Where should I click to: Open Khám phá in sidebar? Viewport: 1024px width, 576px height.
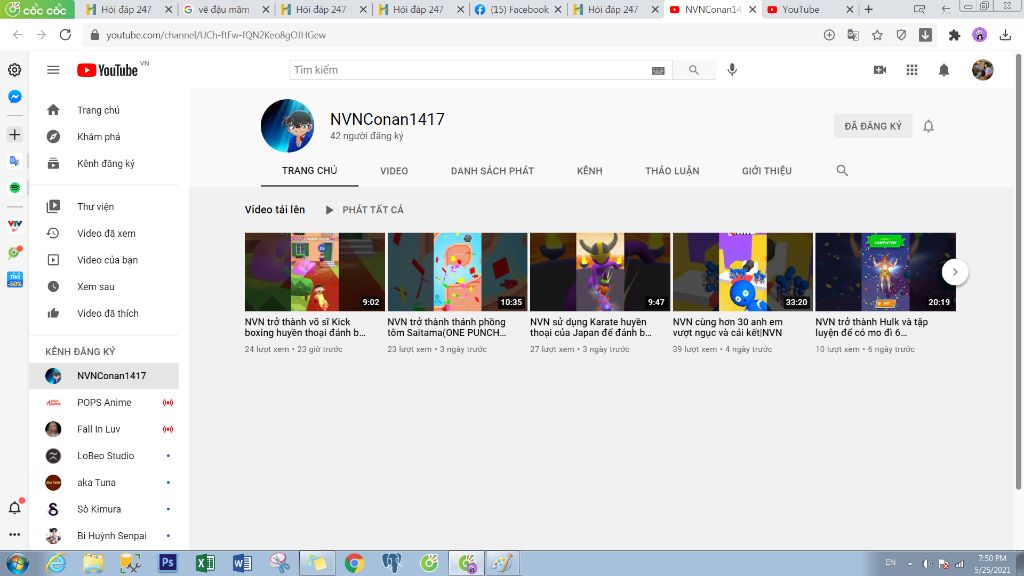104,136
